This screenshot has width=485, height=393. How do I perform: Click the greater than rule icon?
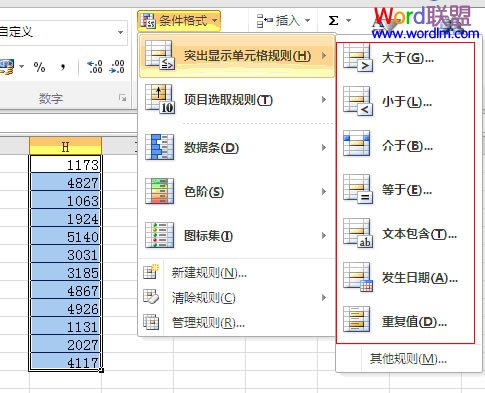pos(358,58)
